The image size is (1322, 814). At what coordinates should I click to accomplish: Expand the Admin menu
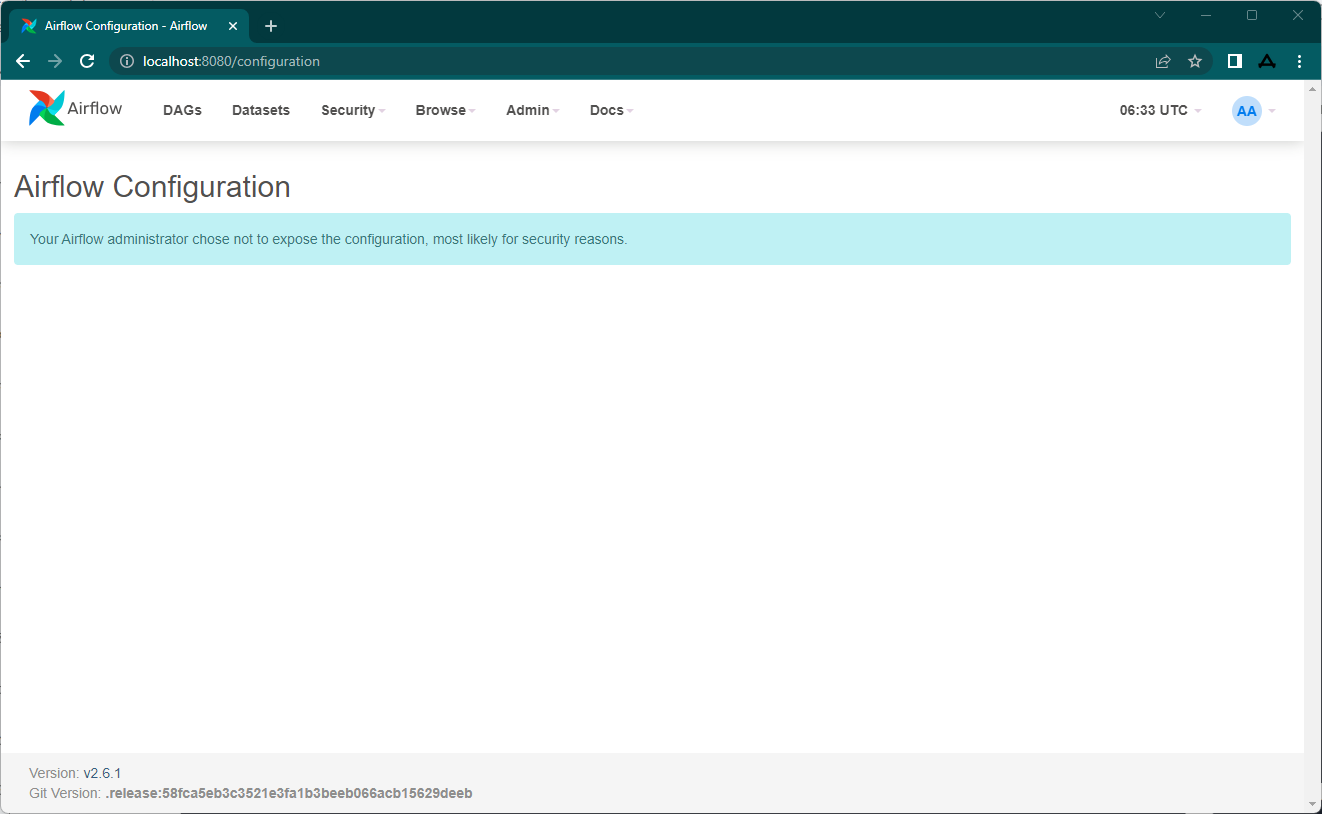(x=533, y=110)
